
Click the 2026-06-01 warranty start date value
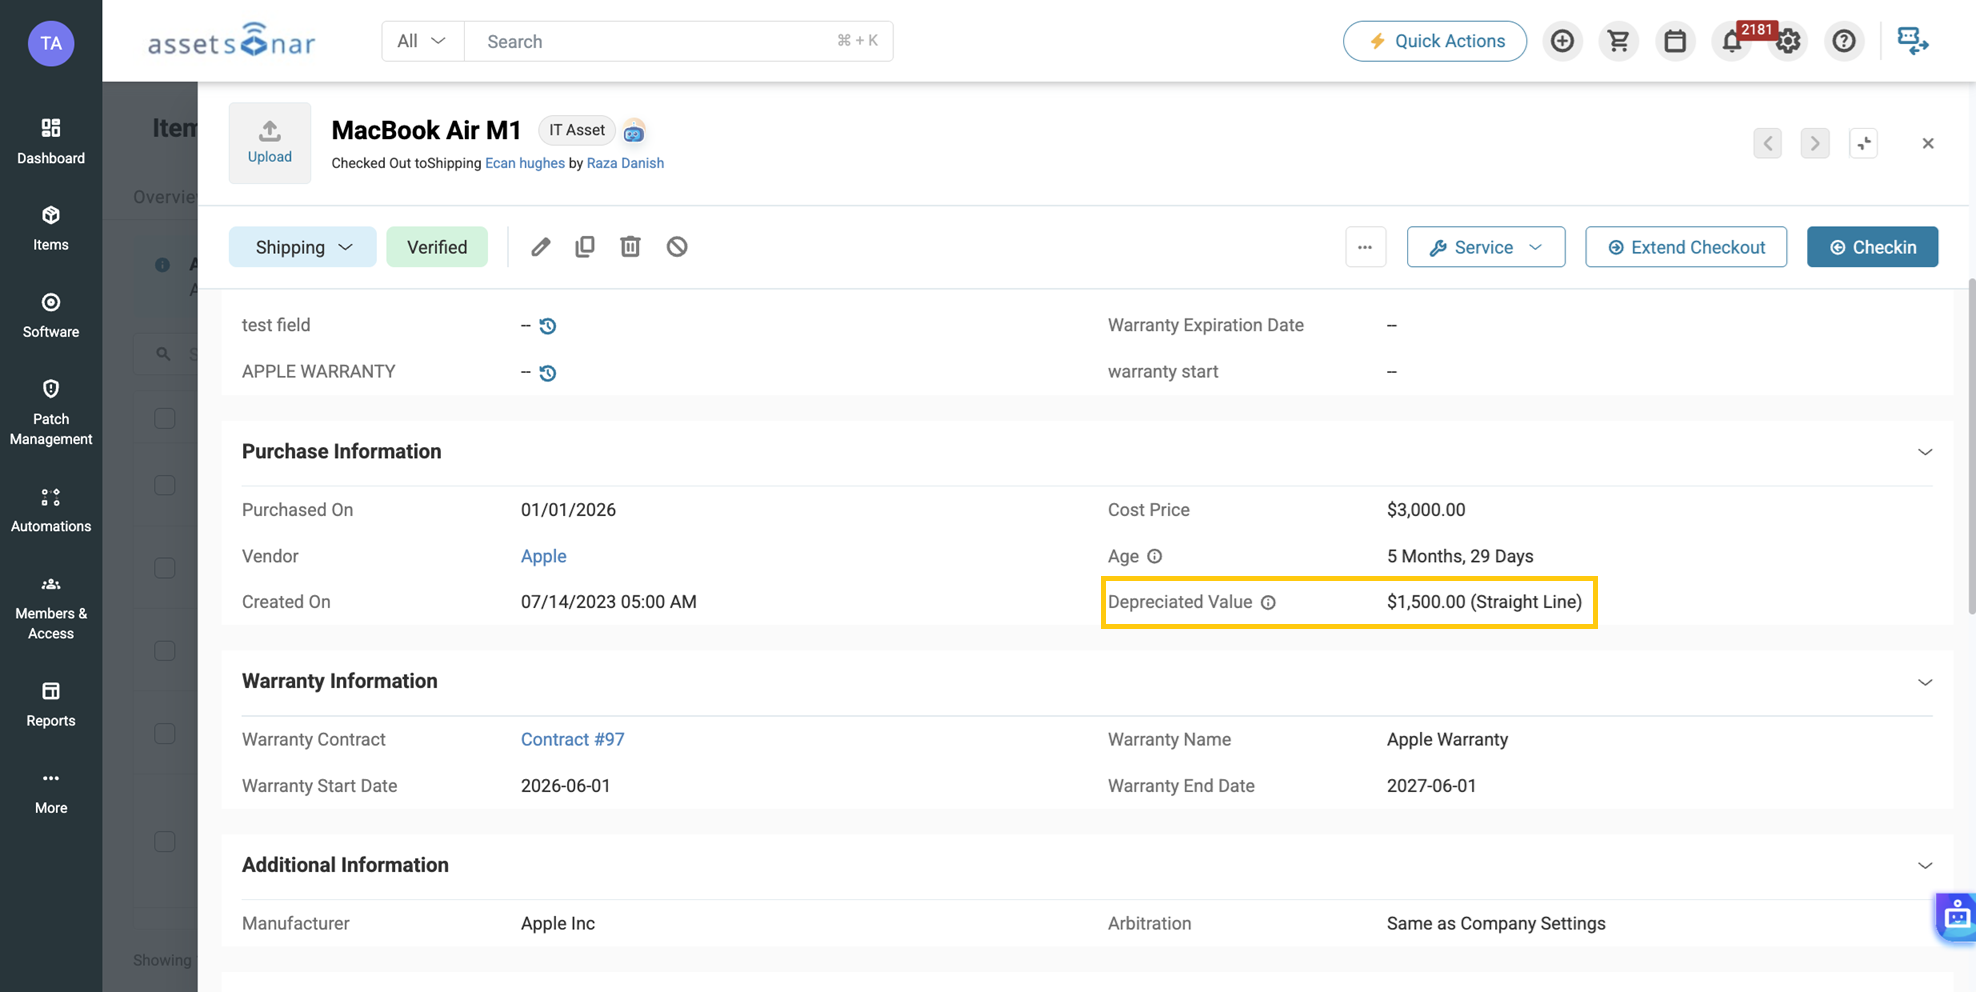pos(565,786)
